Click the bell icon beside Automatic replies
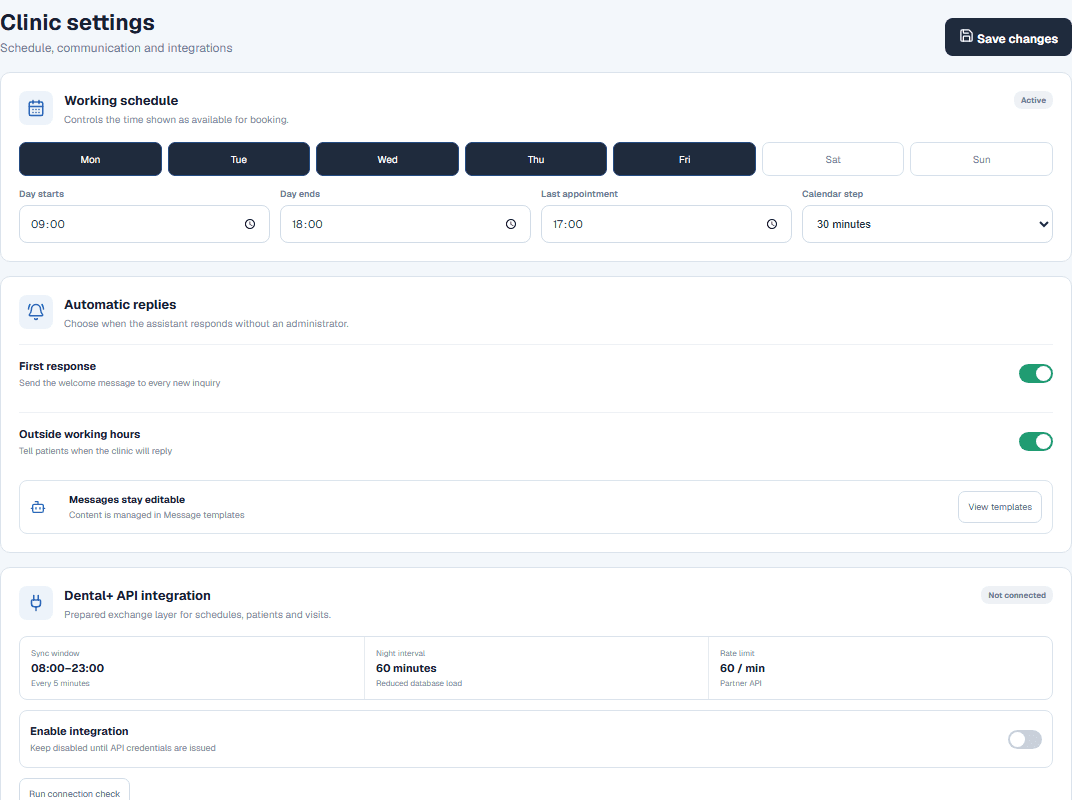Viewport: 1072px width, 800px height. click(36, 312)
